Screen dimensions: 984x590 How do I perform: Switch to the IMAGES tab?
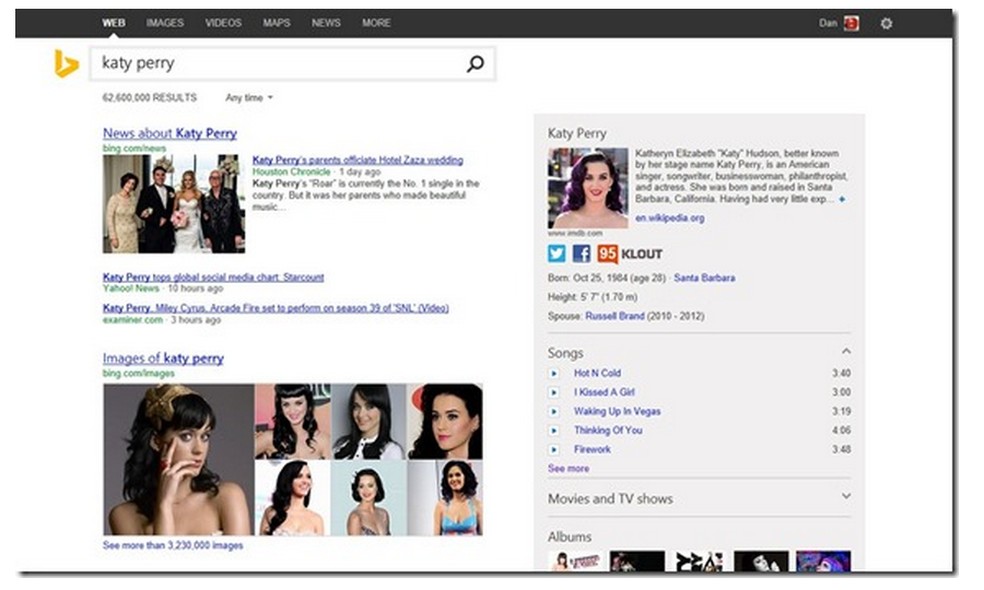165,22
